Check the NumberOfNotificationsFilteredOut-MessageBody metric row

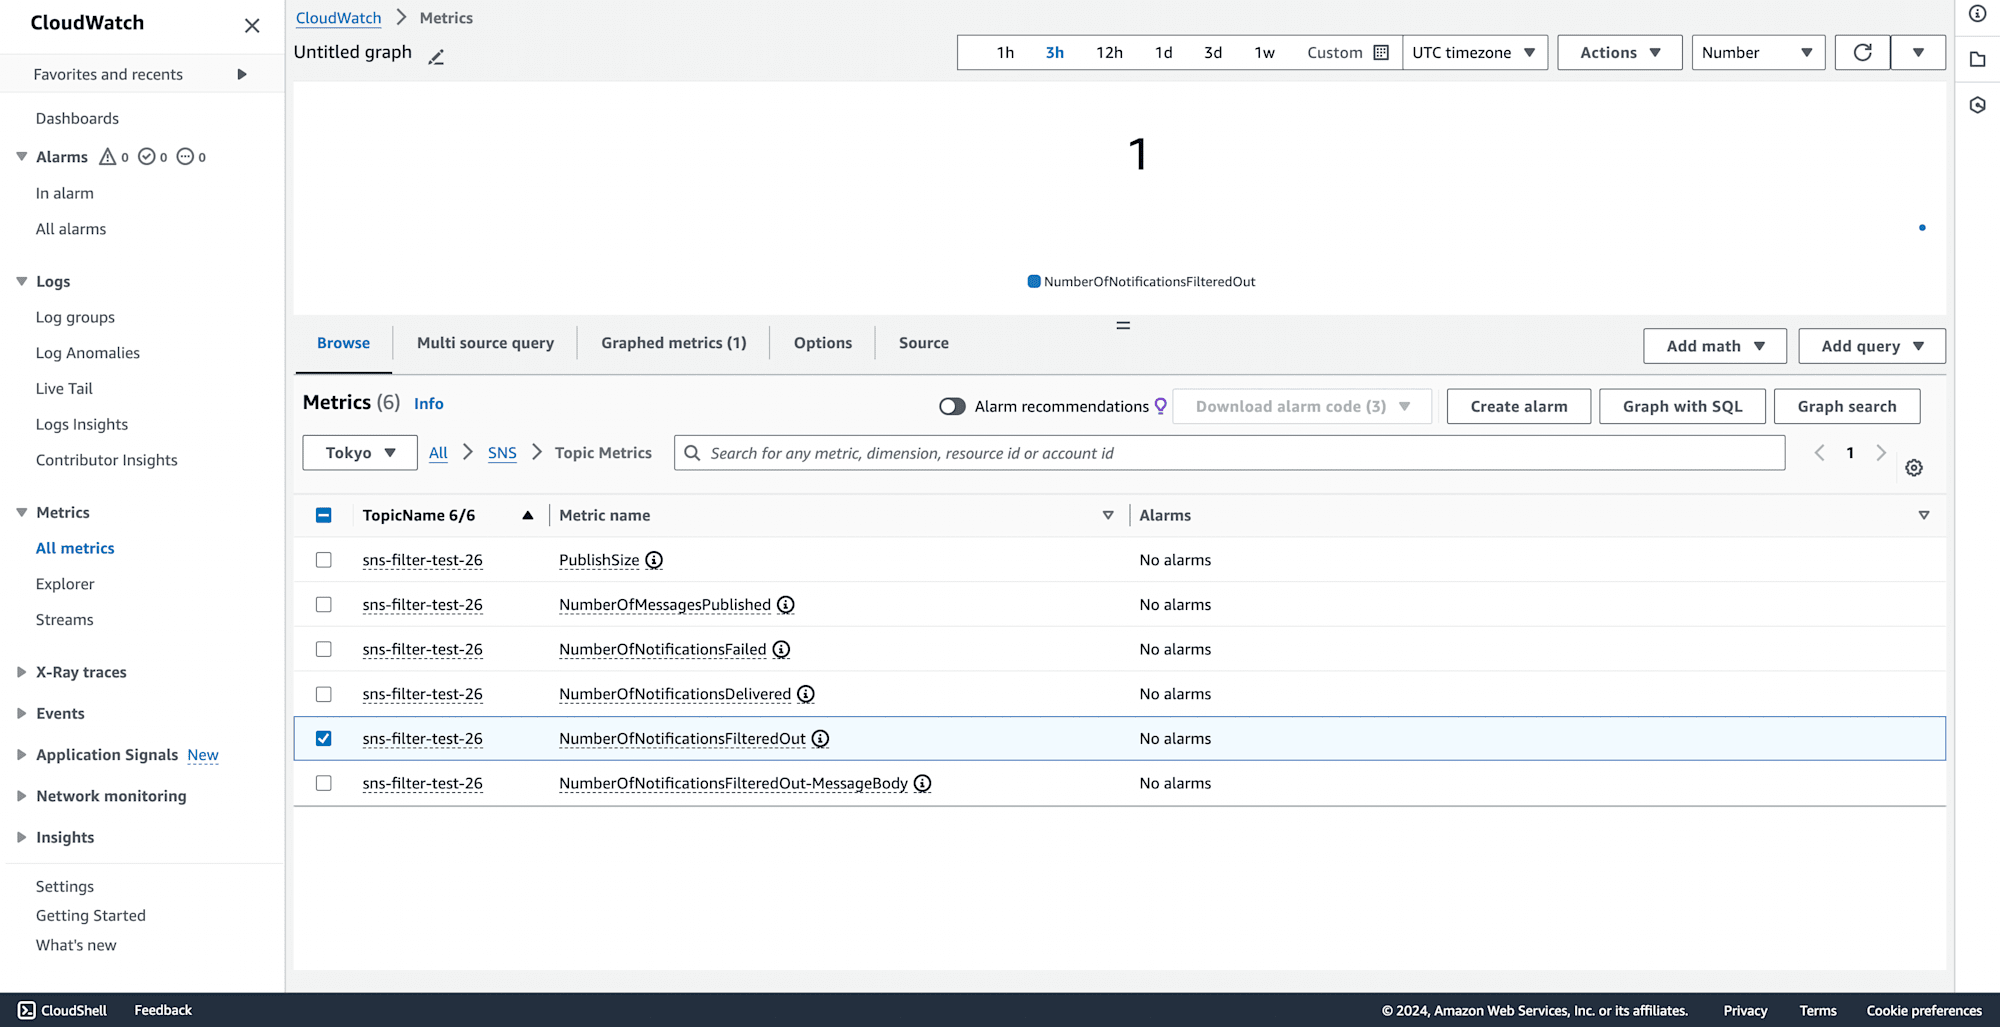(x=323, y=783)
